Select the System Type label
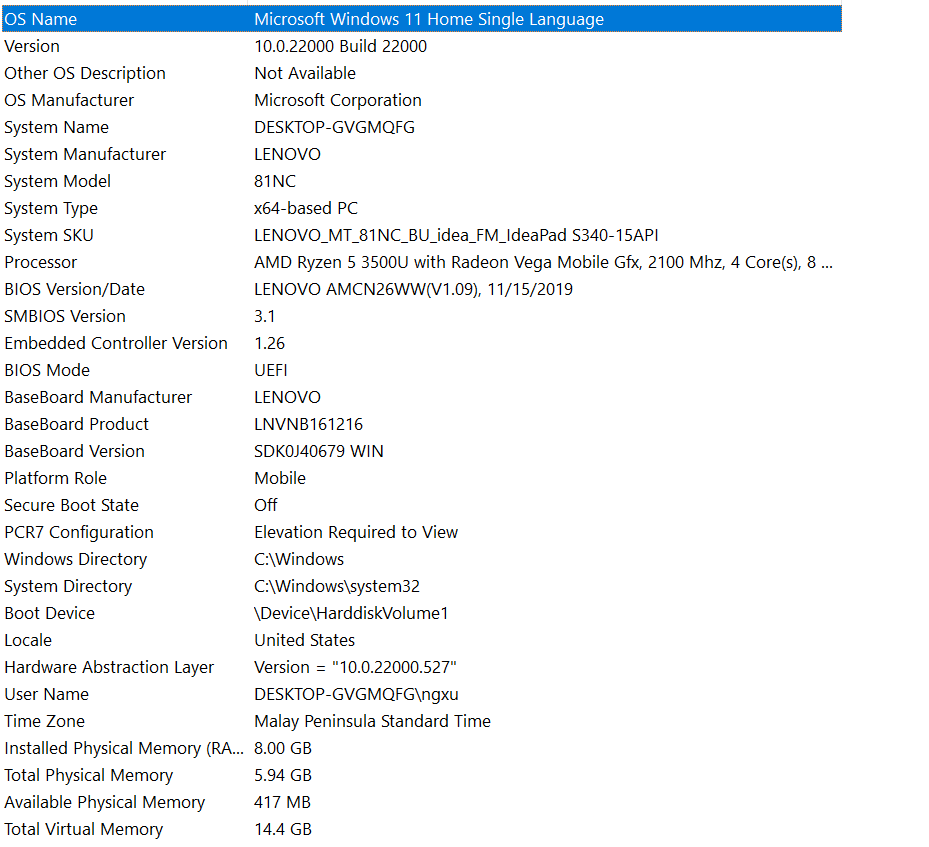Image resolution: width=929 pixels, height=847 pixels. click(51, 208)
